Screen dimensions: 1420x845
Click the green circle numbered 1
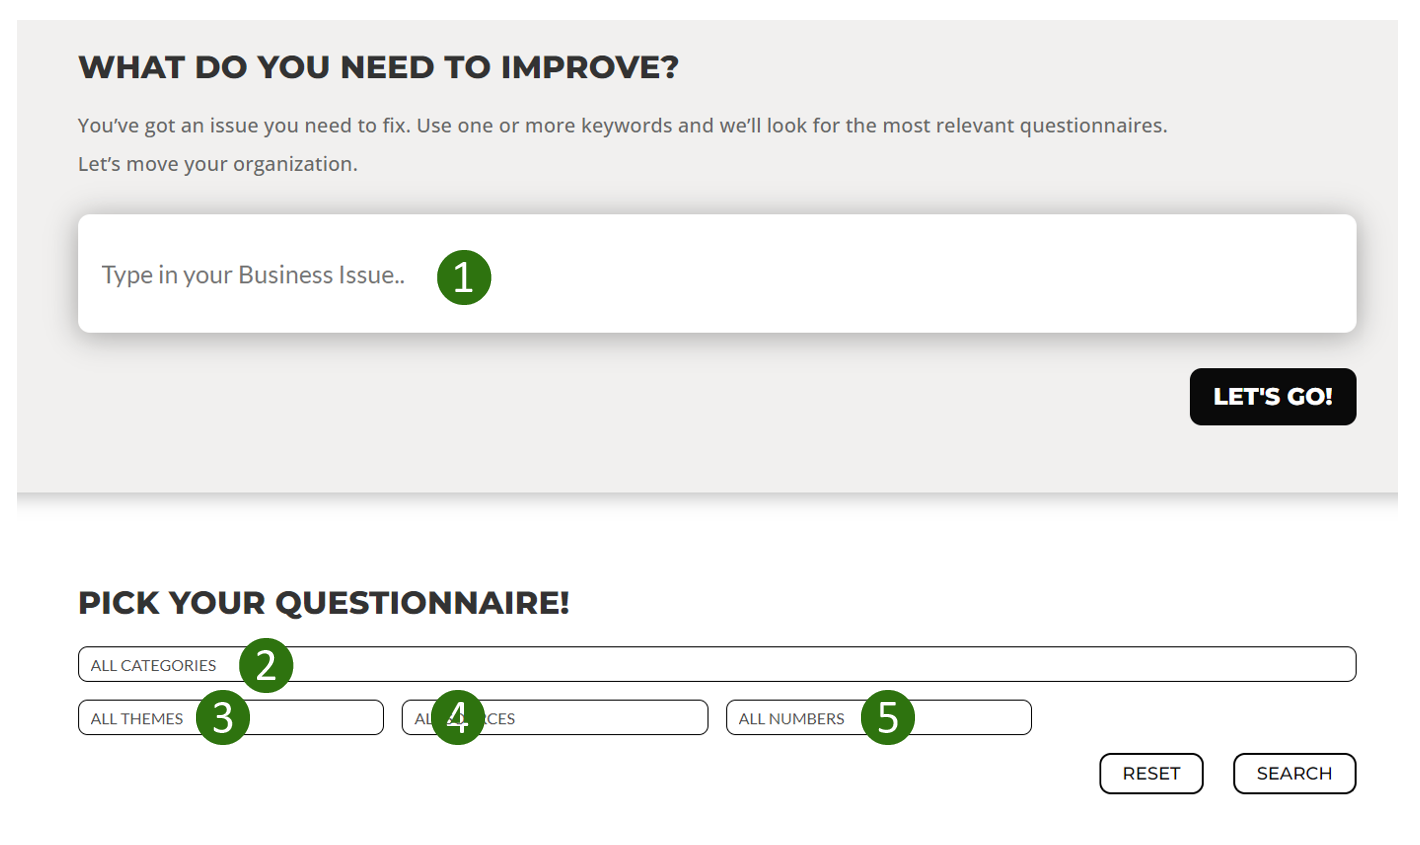464,277
